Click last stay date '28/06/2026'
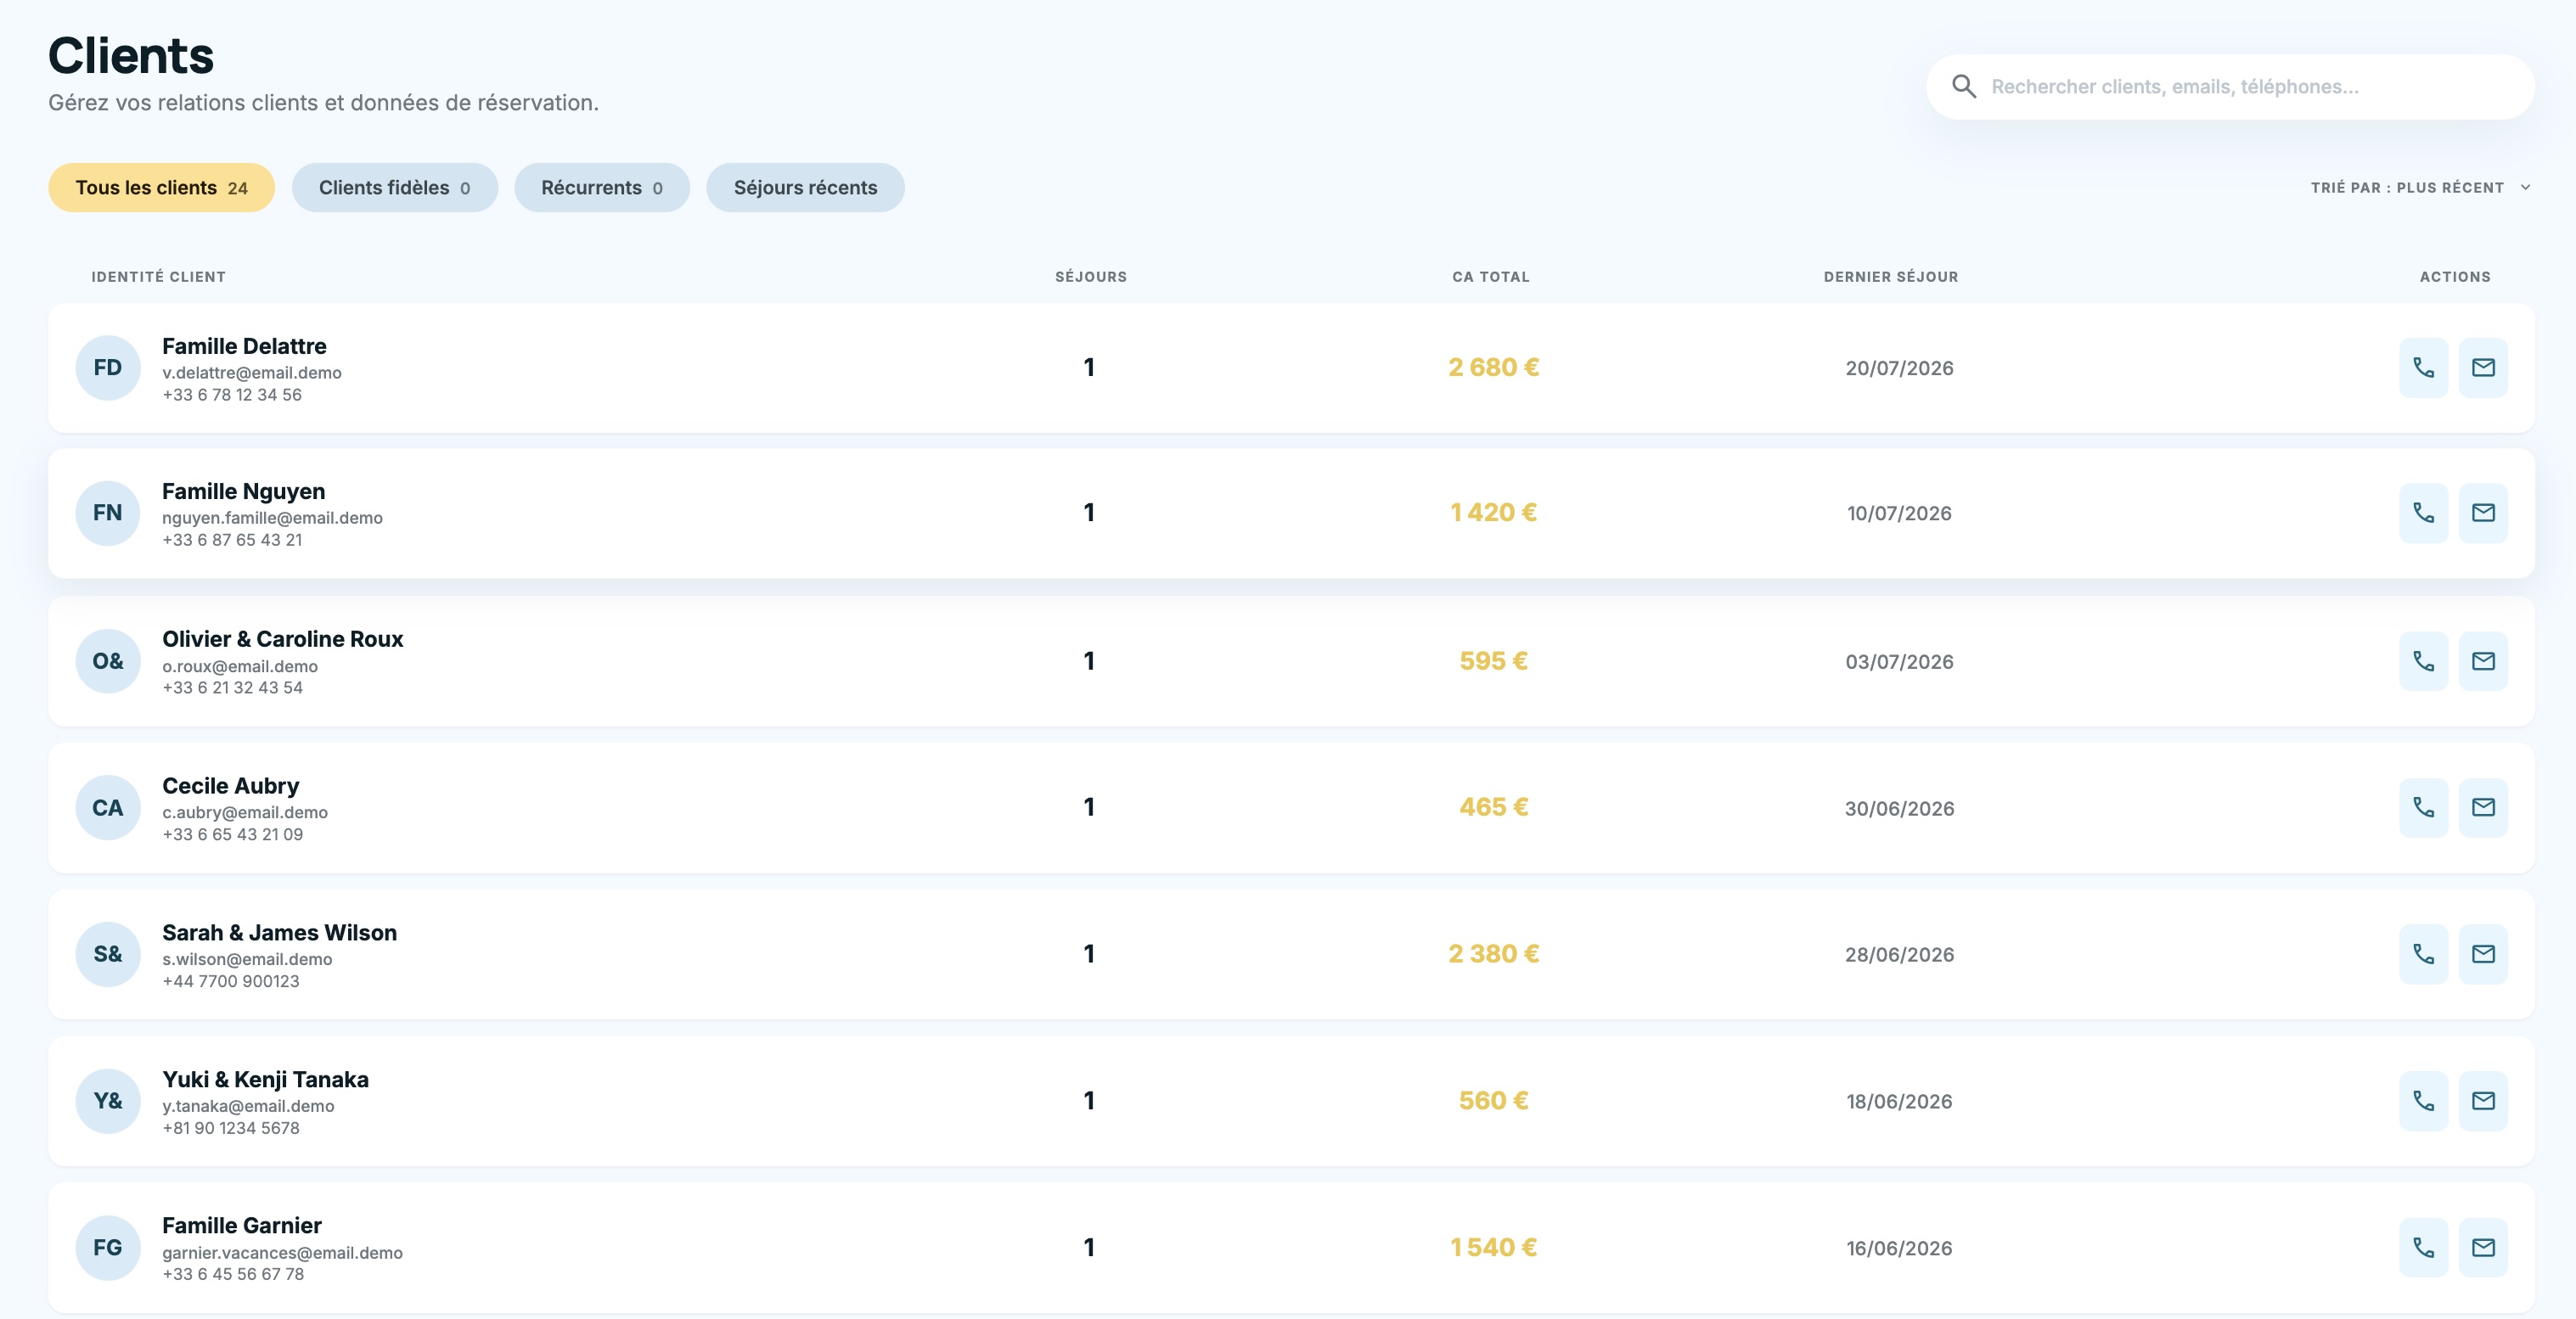Image resolution: width=2576 pixels, height=1319 pixels. click(x=1899, y=955)
